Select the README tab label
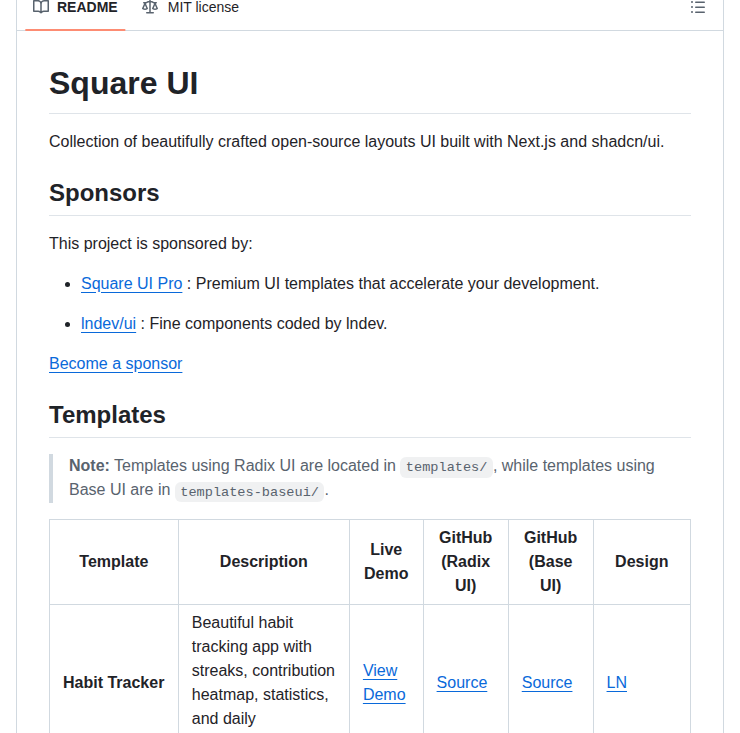The image size is (740, 733). [87, 7]
